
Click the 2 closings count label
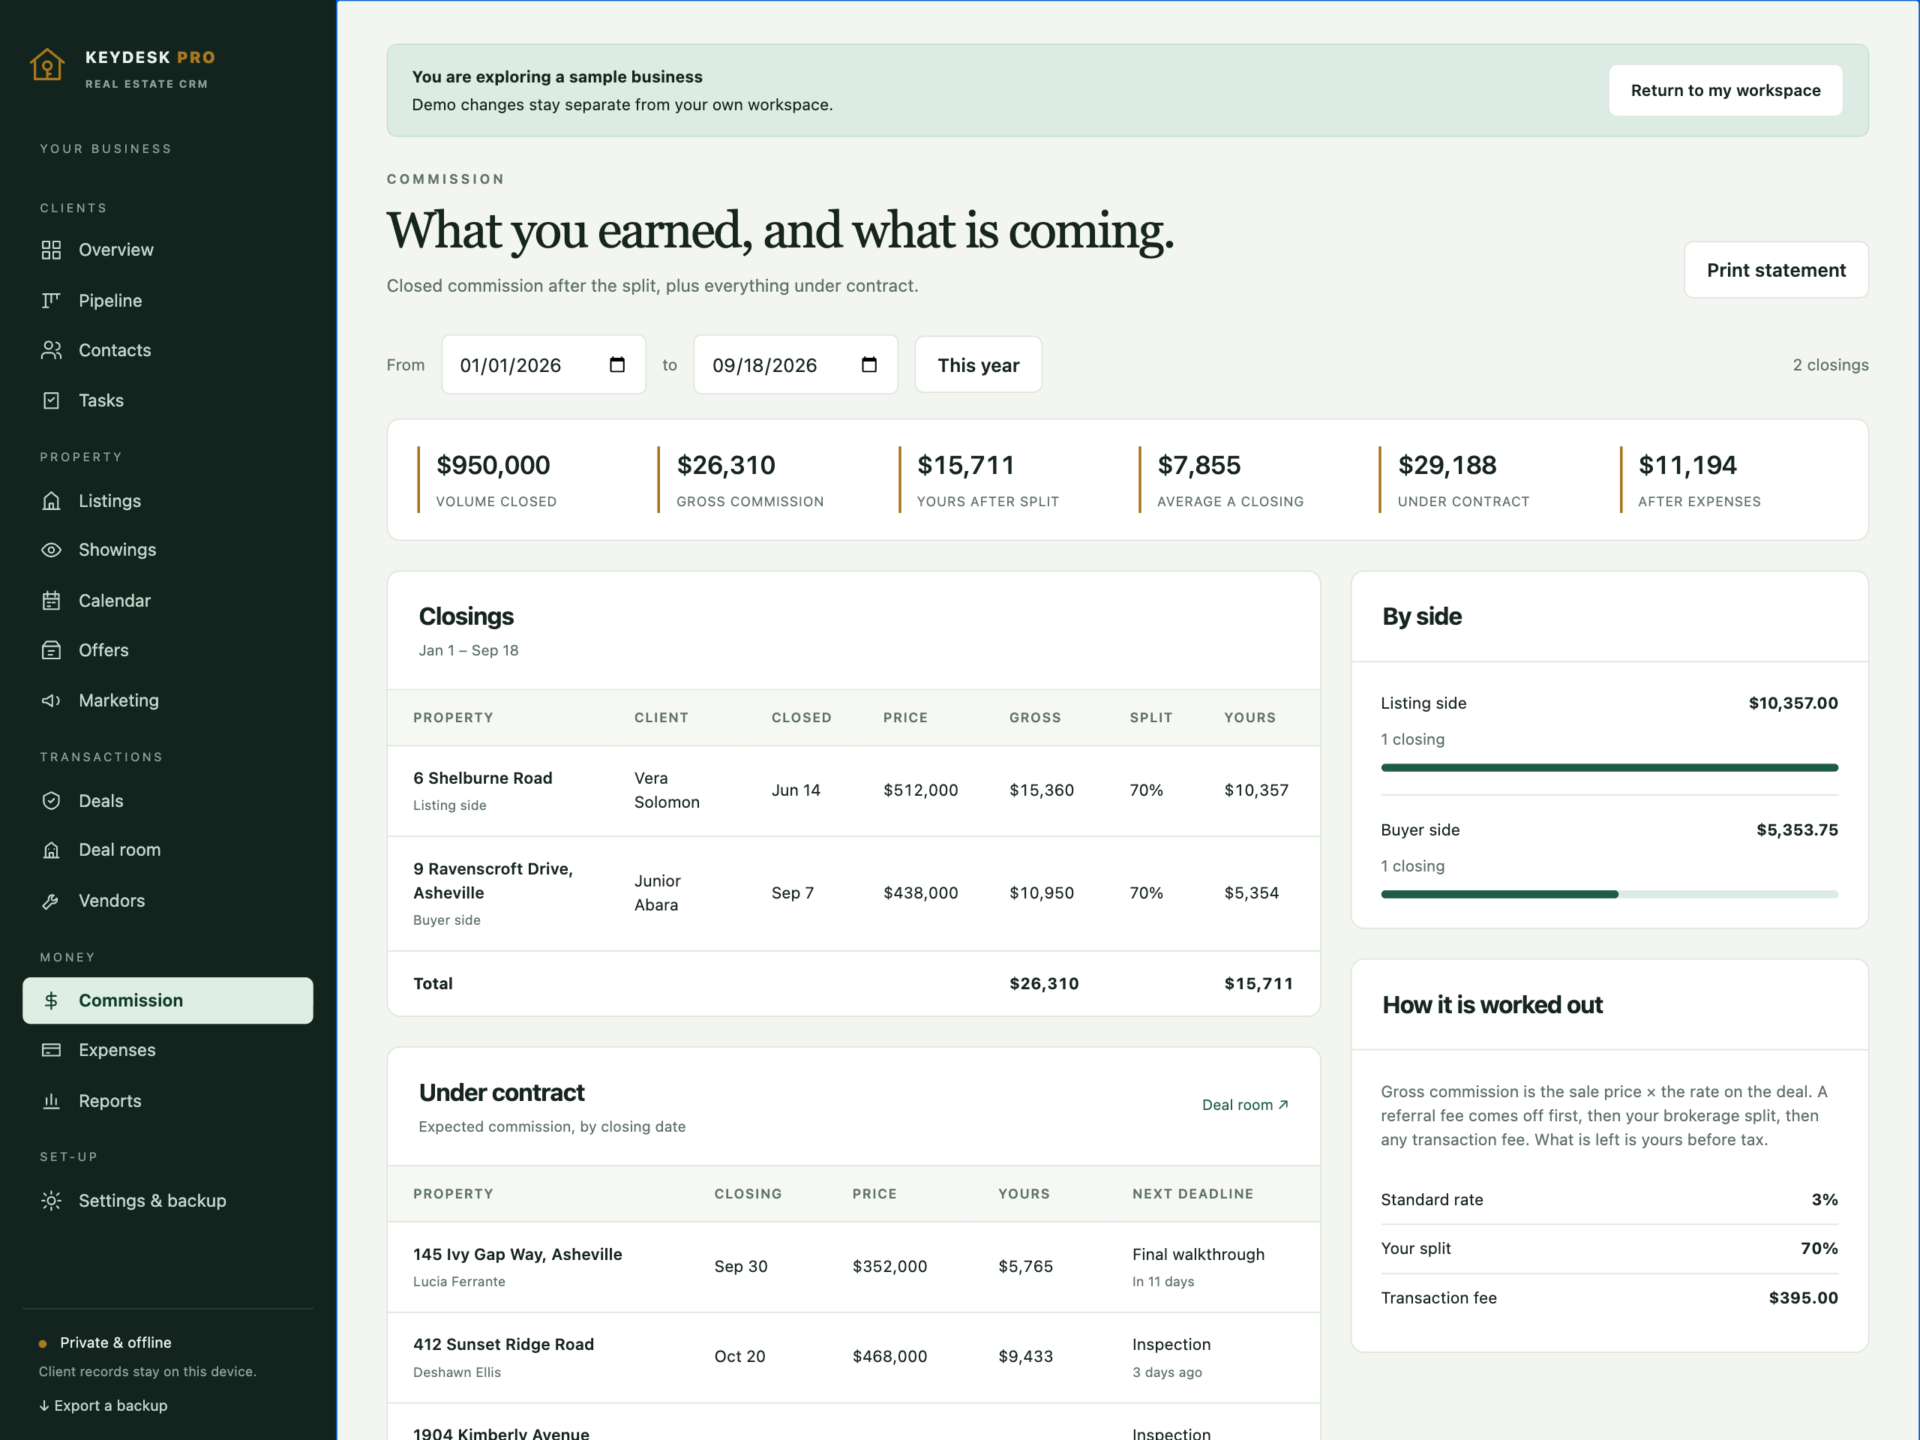tap(1830, 365)
